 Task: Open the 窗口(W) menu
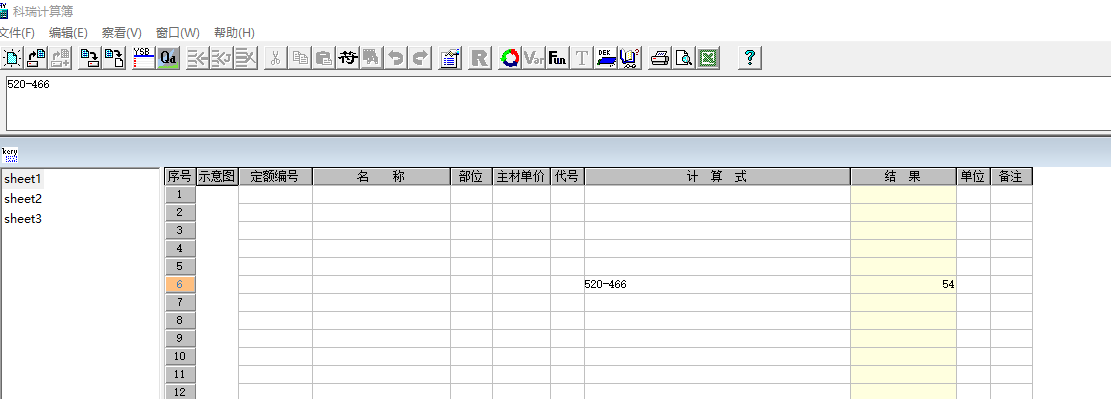point(178,33)
